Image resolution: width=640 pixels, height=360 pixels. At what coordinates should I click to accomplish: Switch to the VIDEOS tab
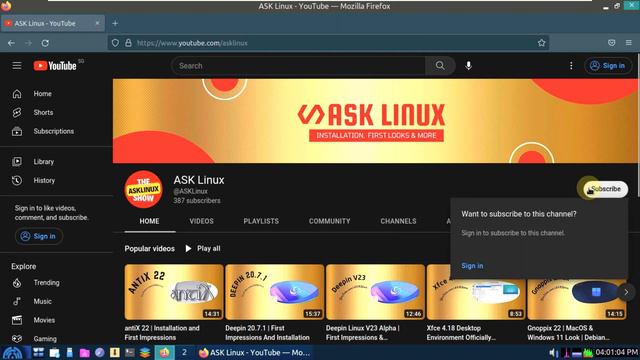pyautogui.click(x=201, y=221)
